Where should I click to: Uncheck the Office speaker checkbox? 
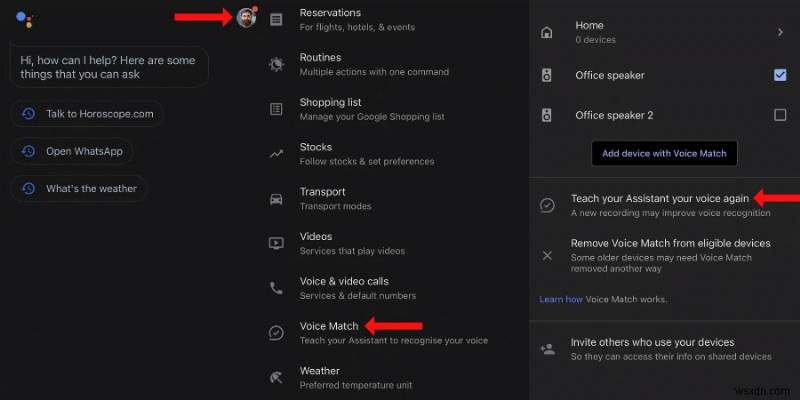point(780,75)
